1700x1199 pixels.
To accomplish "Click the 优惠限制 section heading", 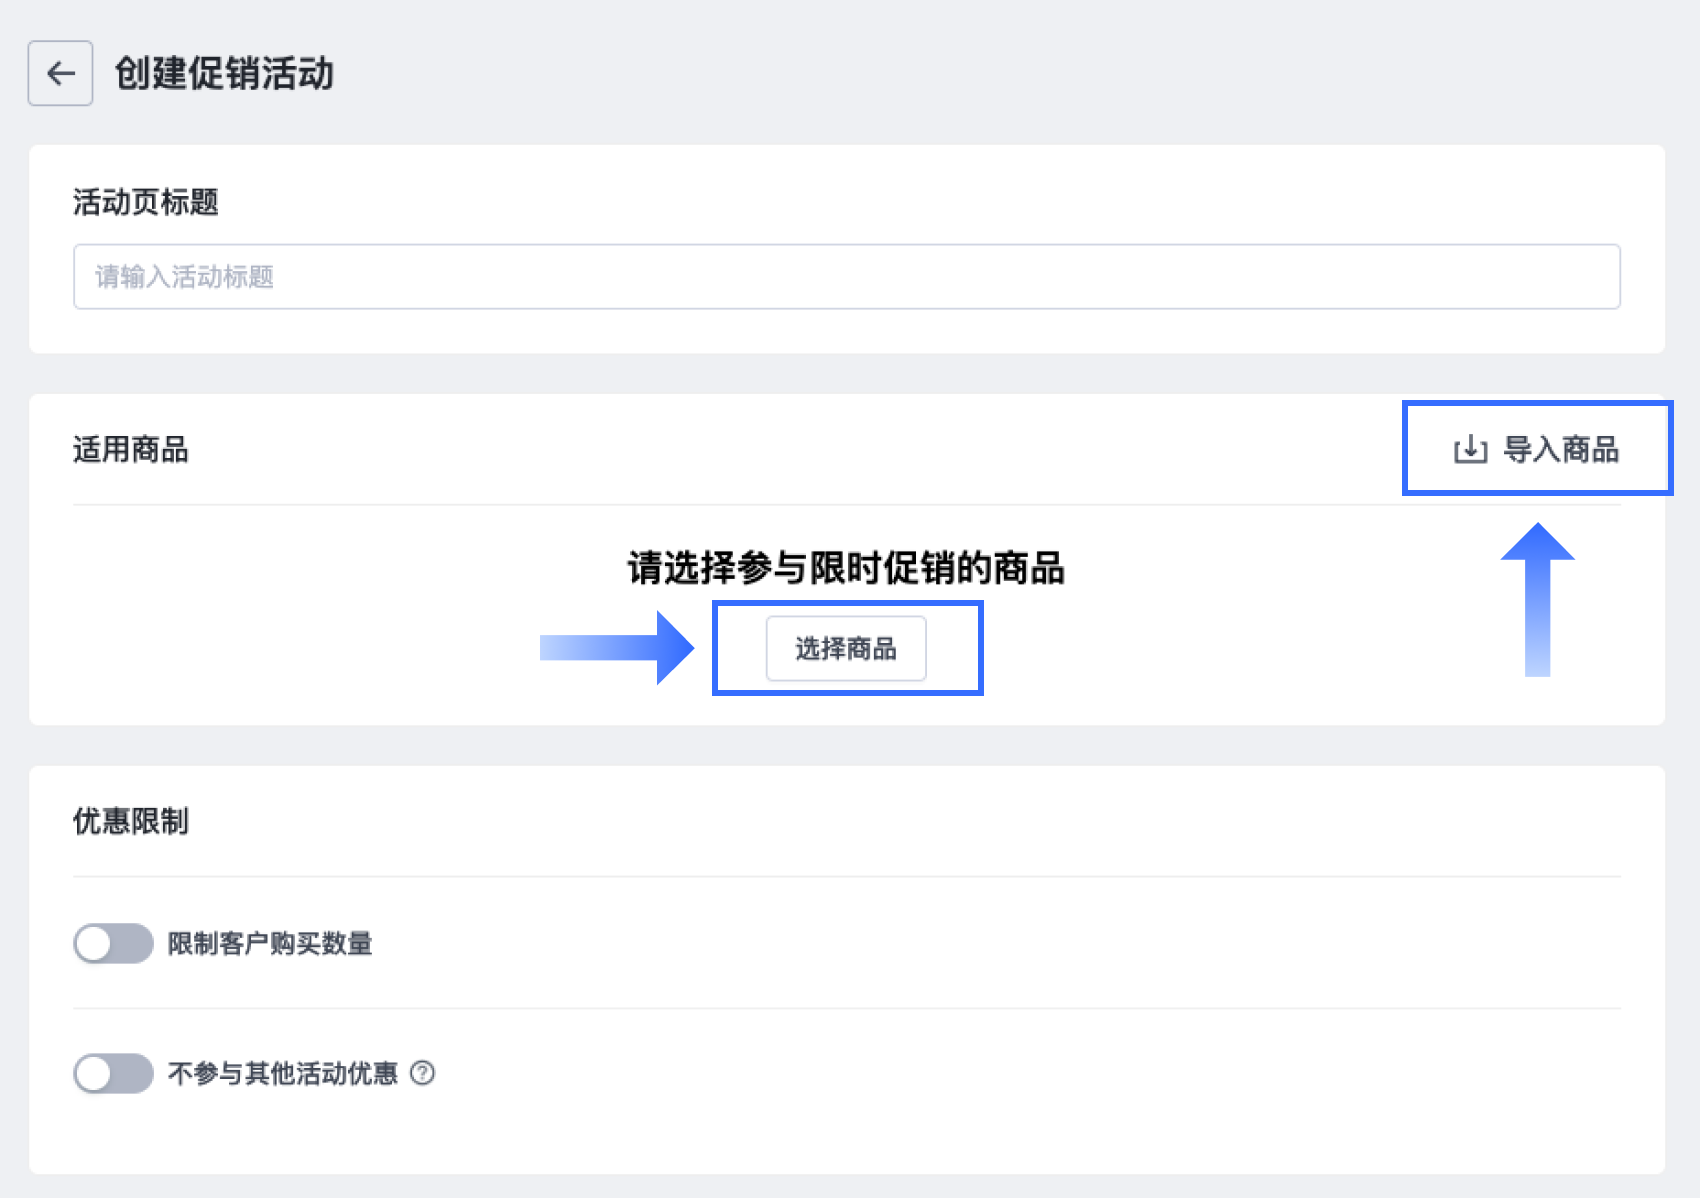I will tap(131, 821).
